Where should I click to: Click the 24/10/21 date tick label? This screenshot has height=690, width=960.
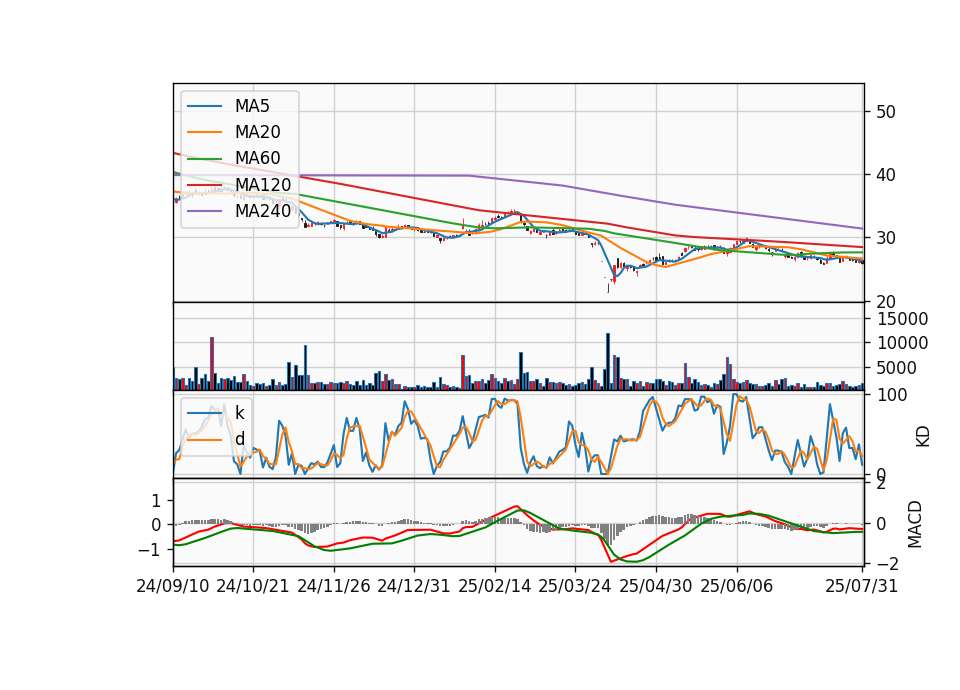[x=252, y=586]
